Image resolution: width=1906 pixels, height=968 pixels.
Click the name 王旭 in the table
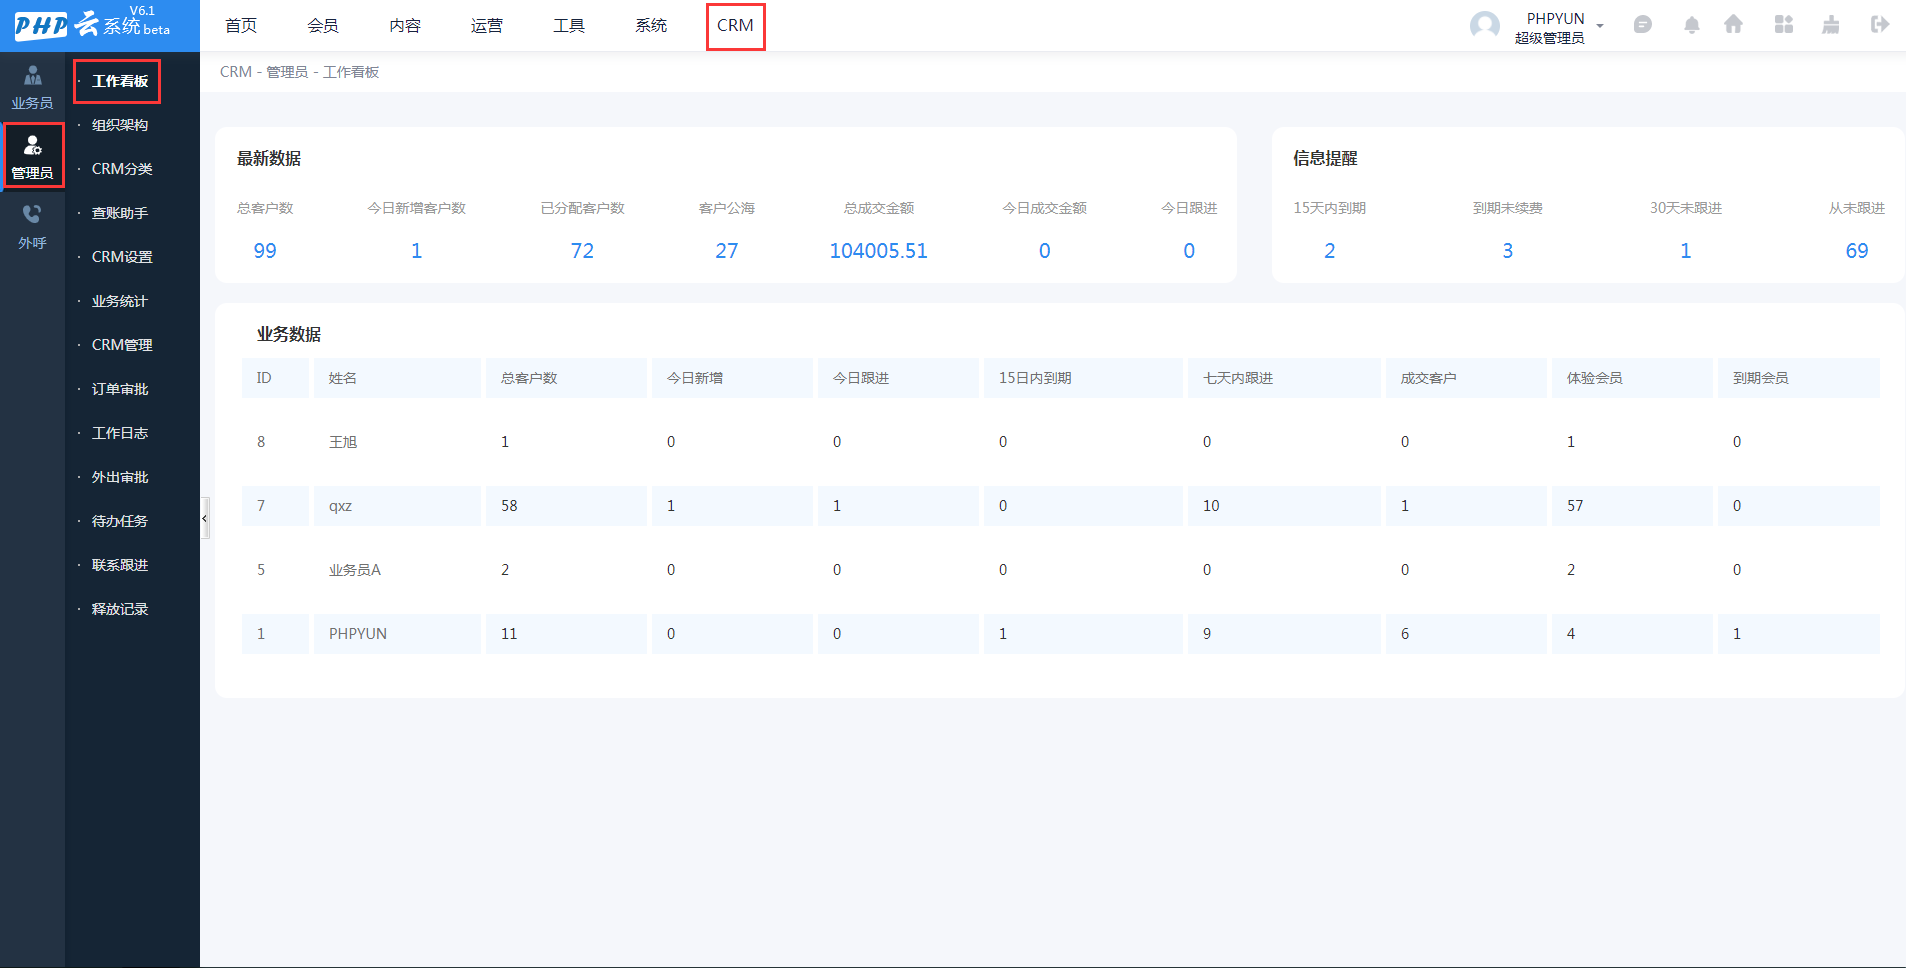[343, 442]
